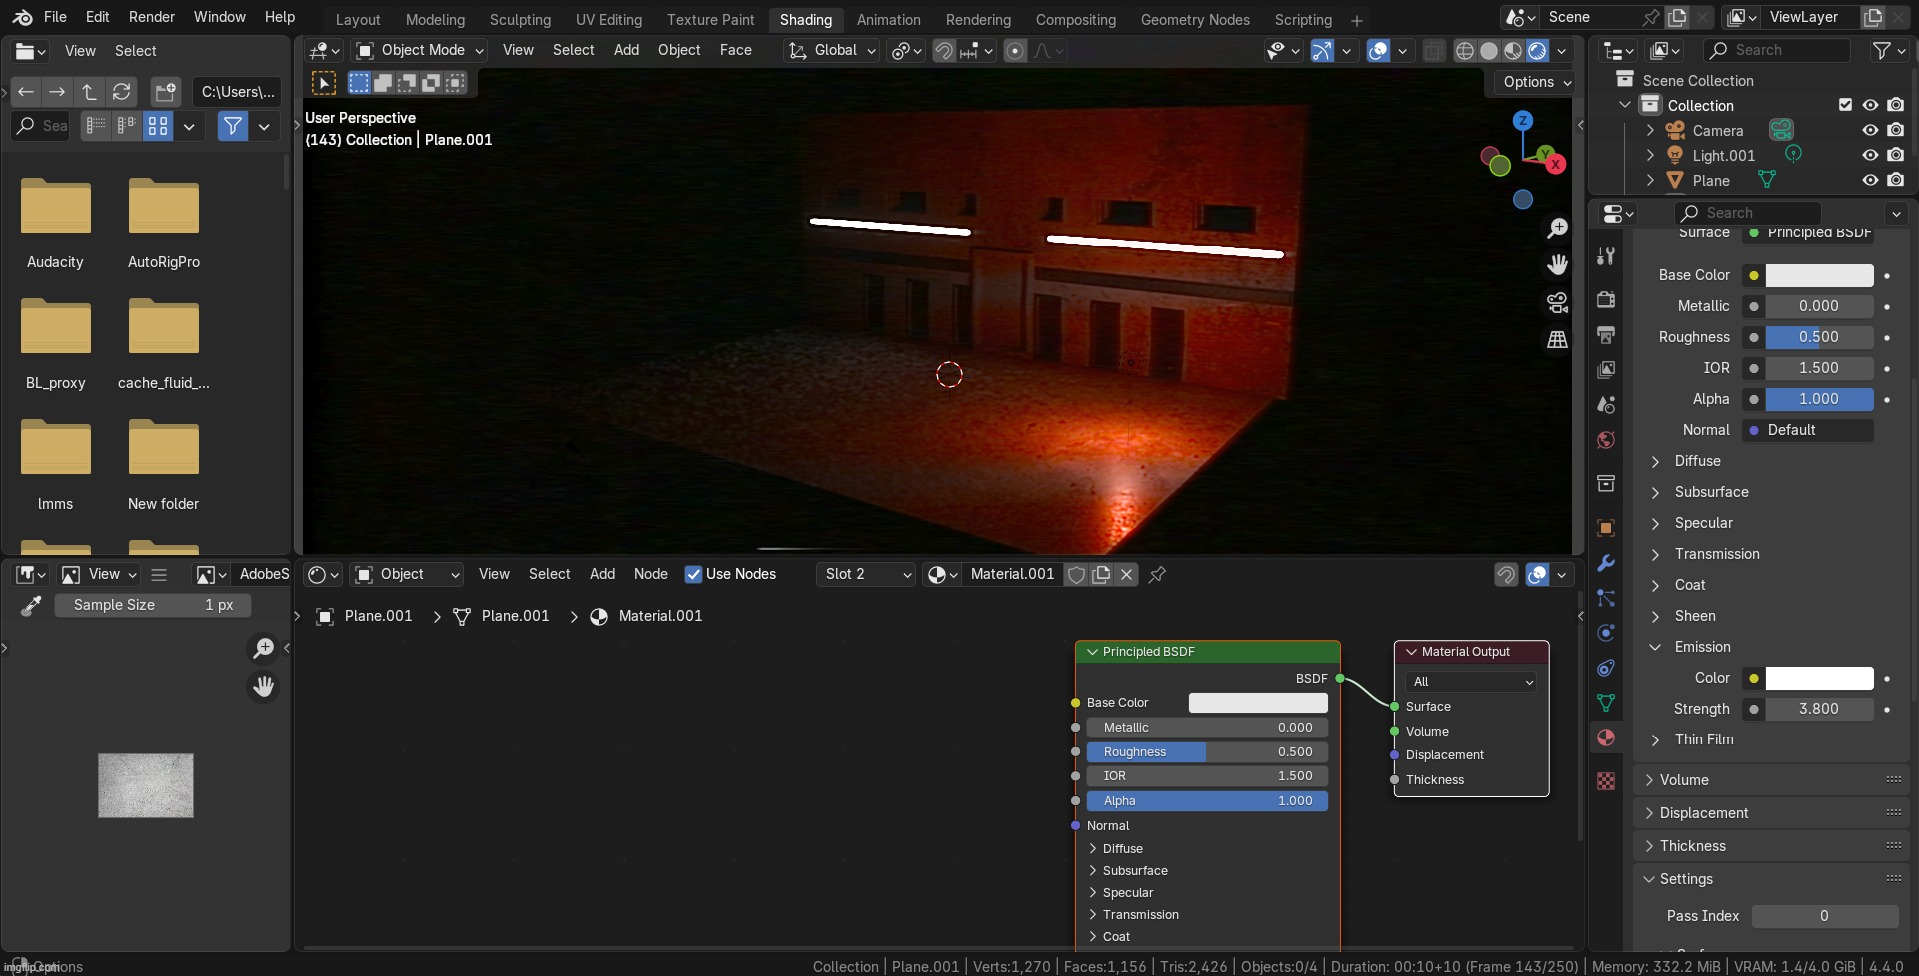This screenshot has width=1919, height=976.
Task: Select material preview shading mode
Action: pyautogui.click(x=1513, y=51)
